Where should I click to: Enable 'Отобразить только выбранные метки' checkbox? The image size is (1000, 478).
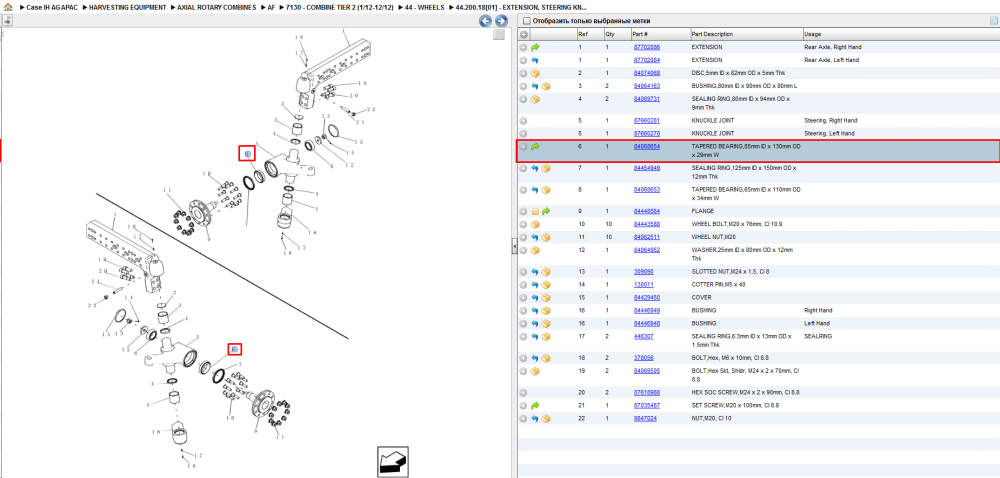tap(526, 20)
